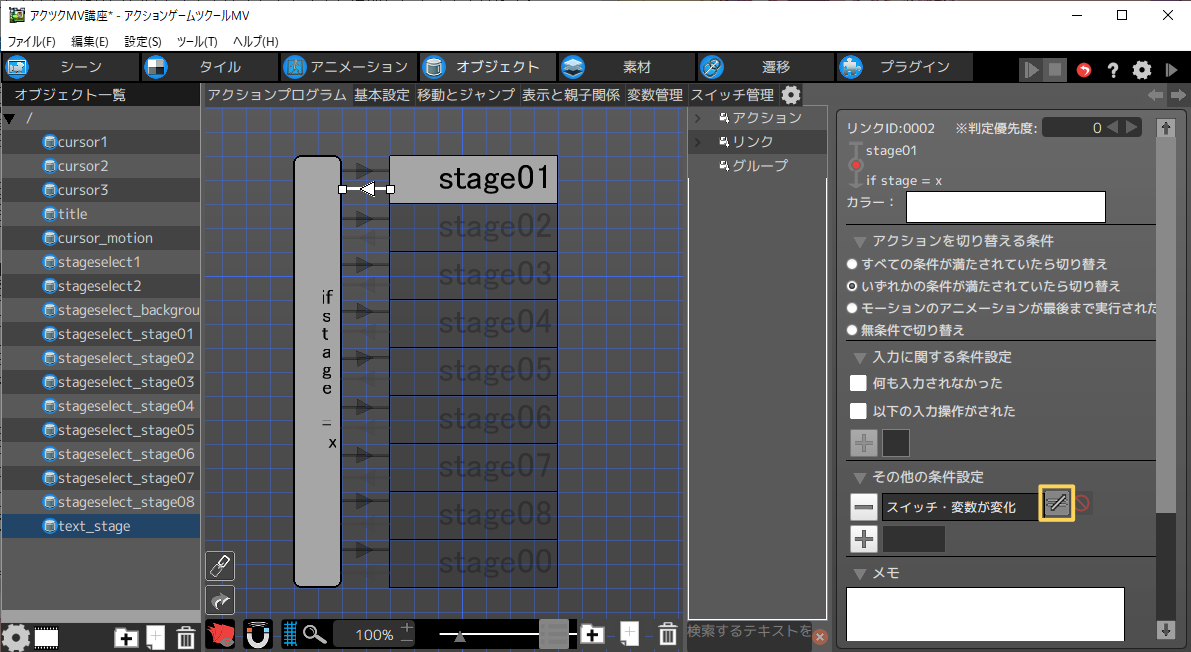The width and height of the screenshot is (1191, 652).
Task: Collapse the その他の条件設定 section
Action: (859, 477)
